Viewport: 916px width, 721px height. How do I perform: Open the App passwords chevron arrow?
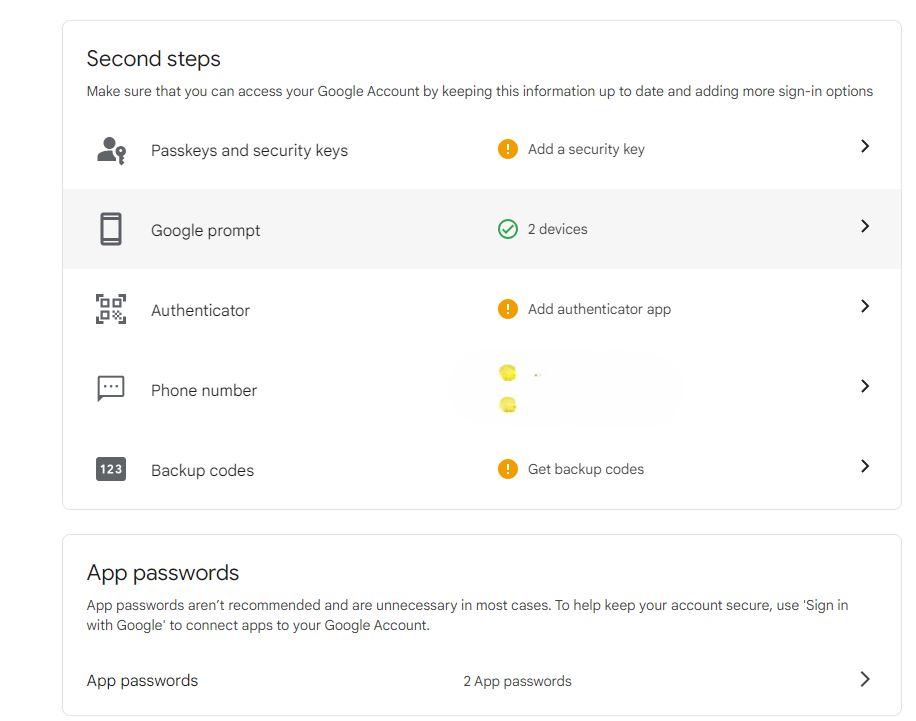[865, 679]
